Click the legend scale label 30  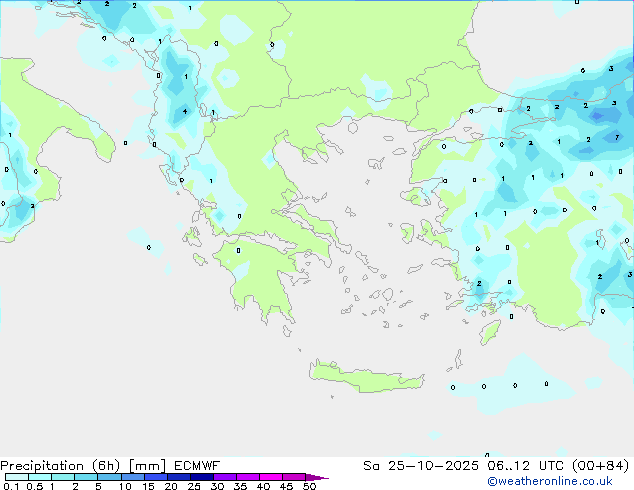pyautogui.click(x=217, y=486)
